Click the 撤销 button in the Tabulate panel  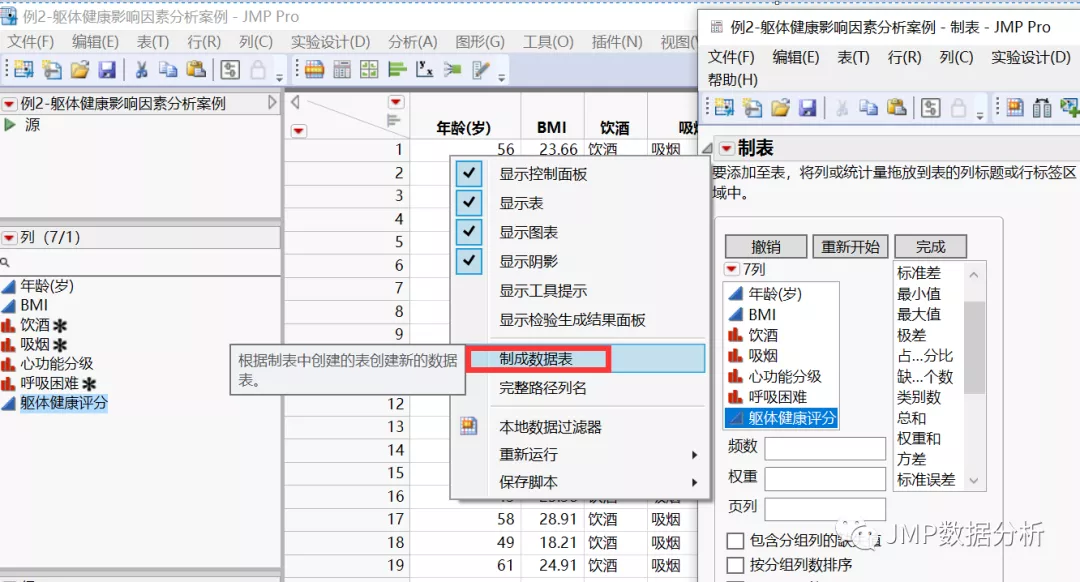coord(765,246)
